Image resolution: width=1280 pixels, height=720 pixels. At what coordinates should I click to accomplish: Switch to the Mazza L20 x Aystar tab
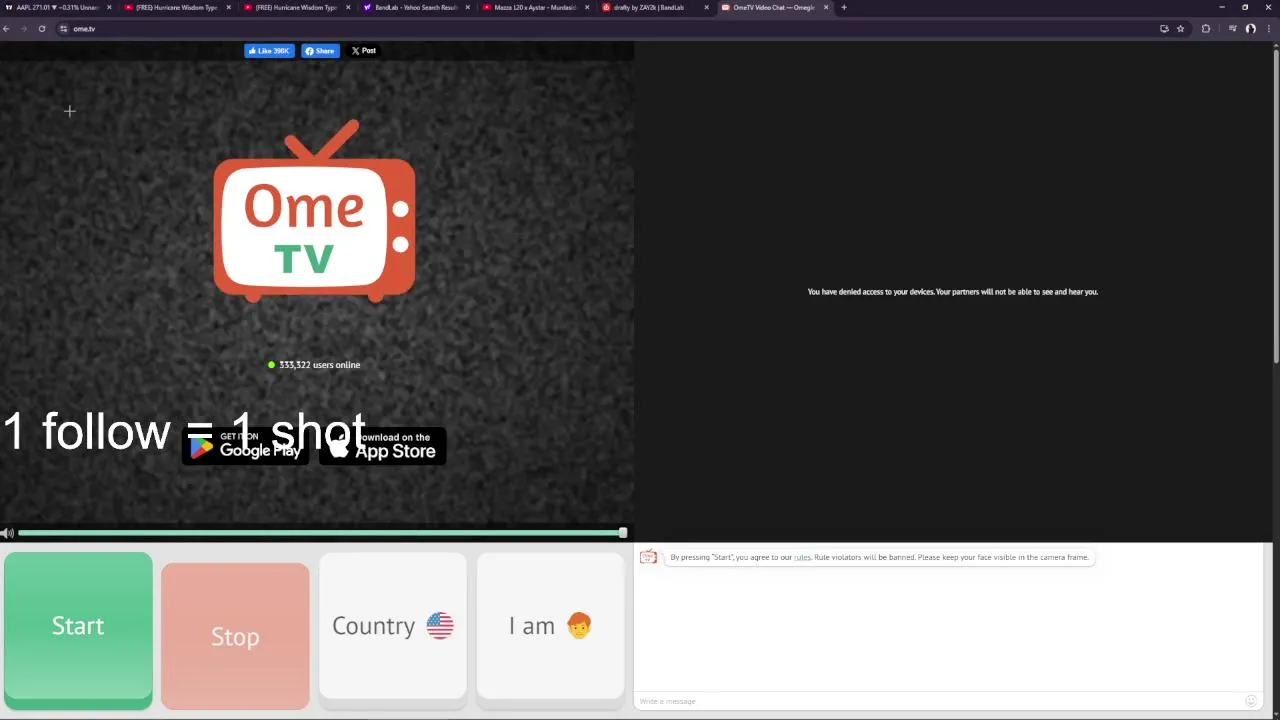click(536, 7)
